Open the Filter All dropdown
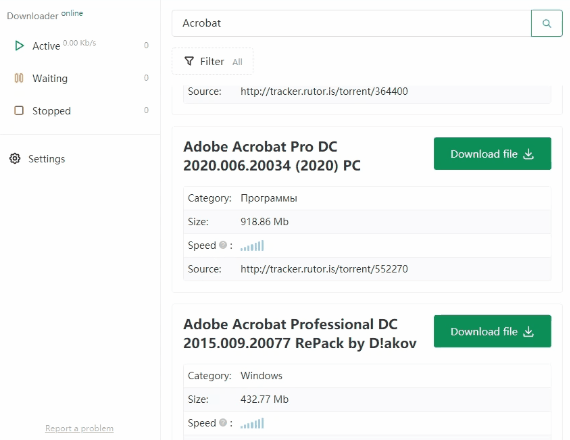Screen dimensions: 570x440 213,61
